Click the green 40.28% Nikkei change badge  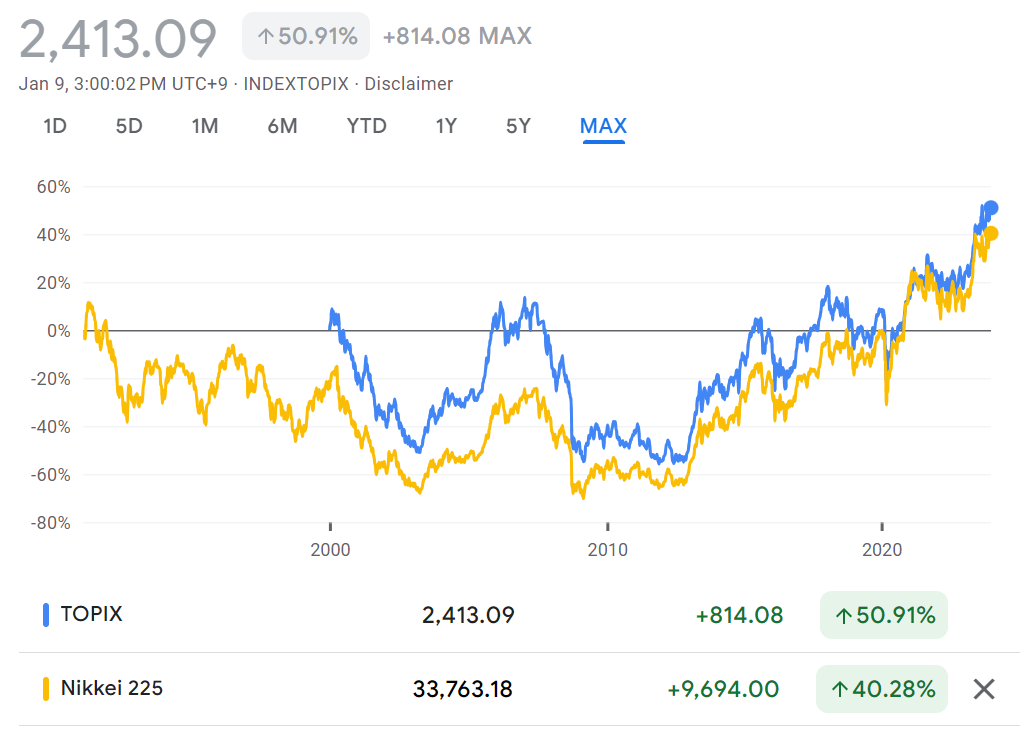882,689
